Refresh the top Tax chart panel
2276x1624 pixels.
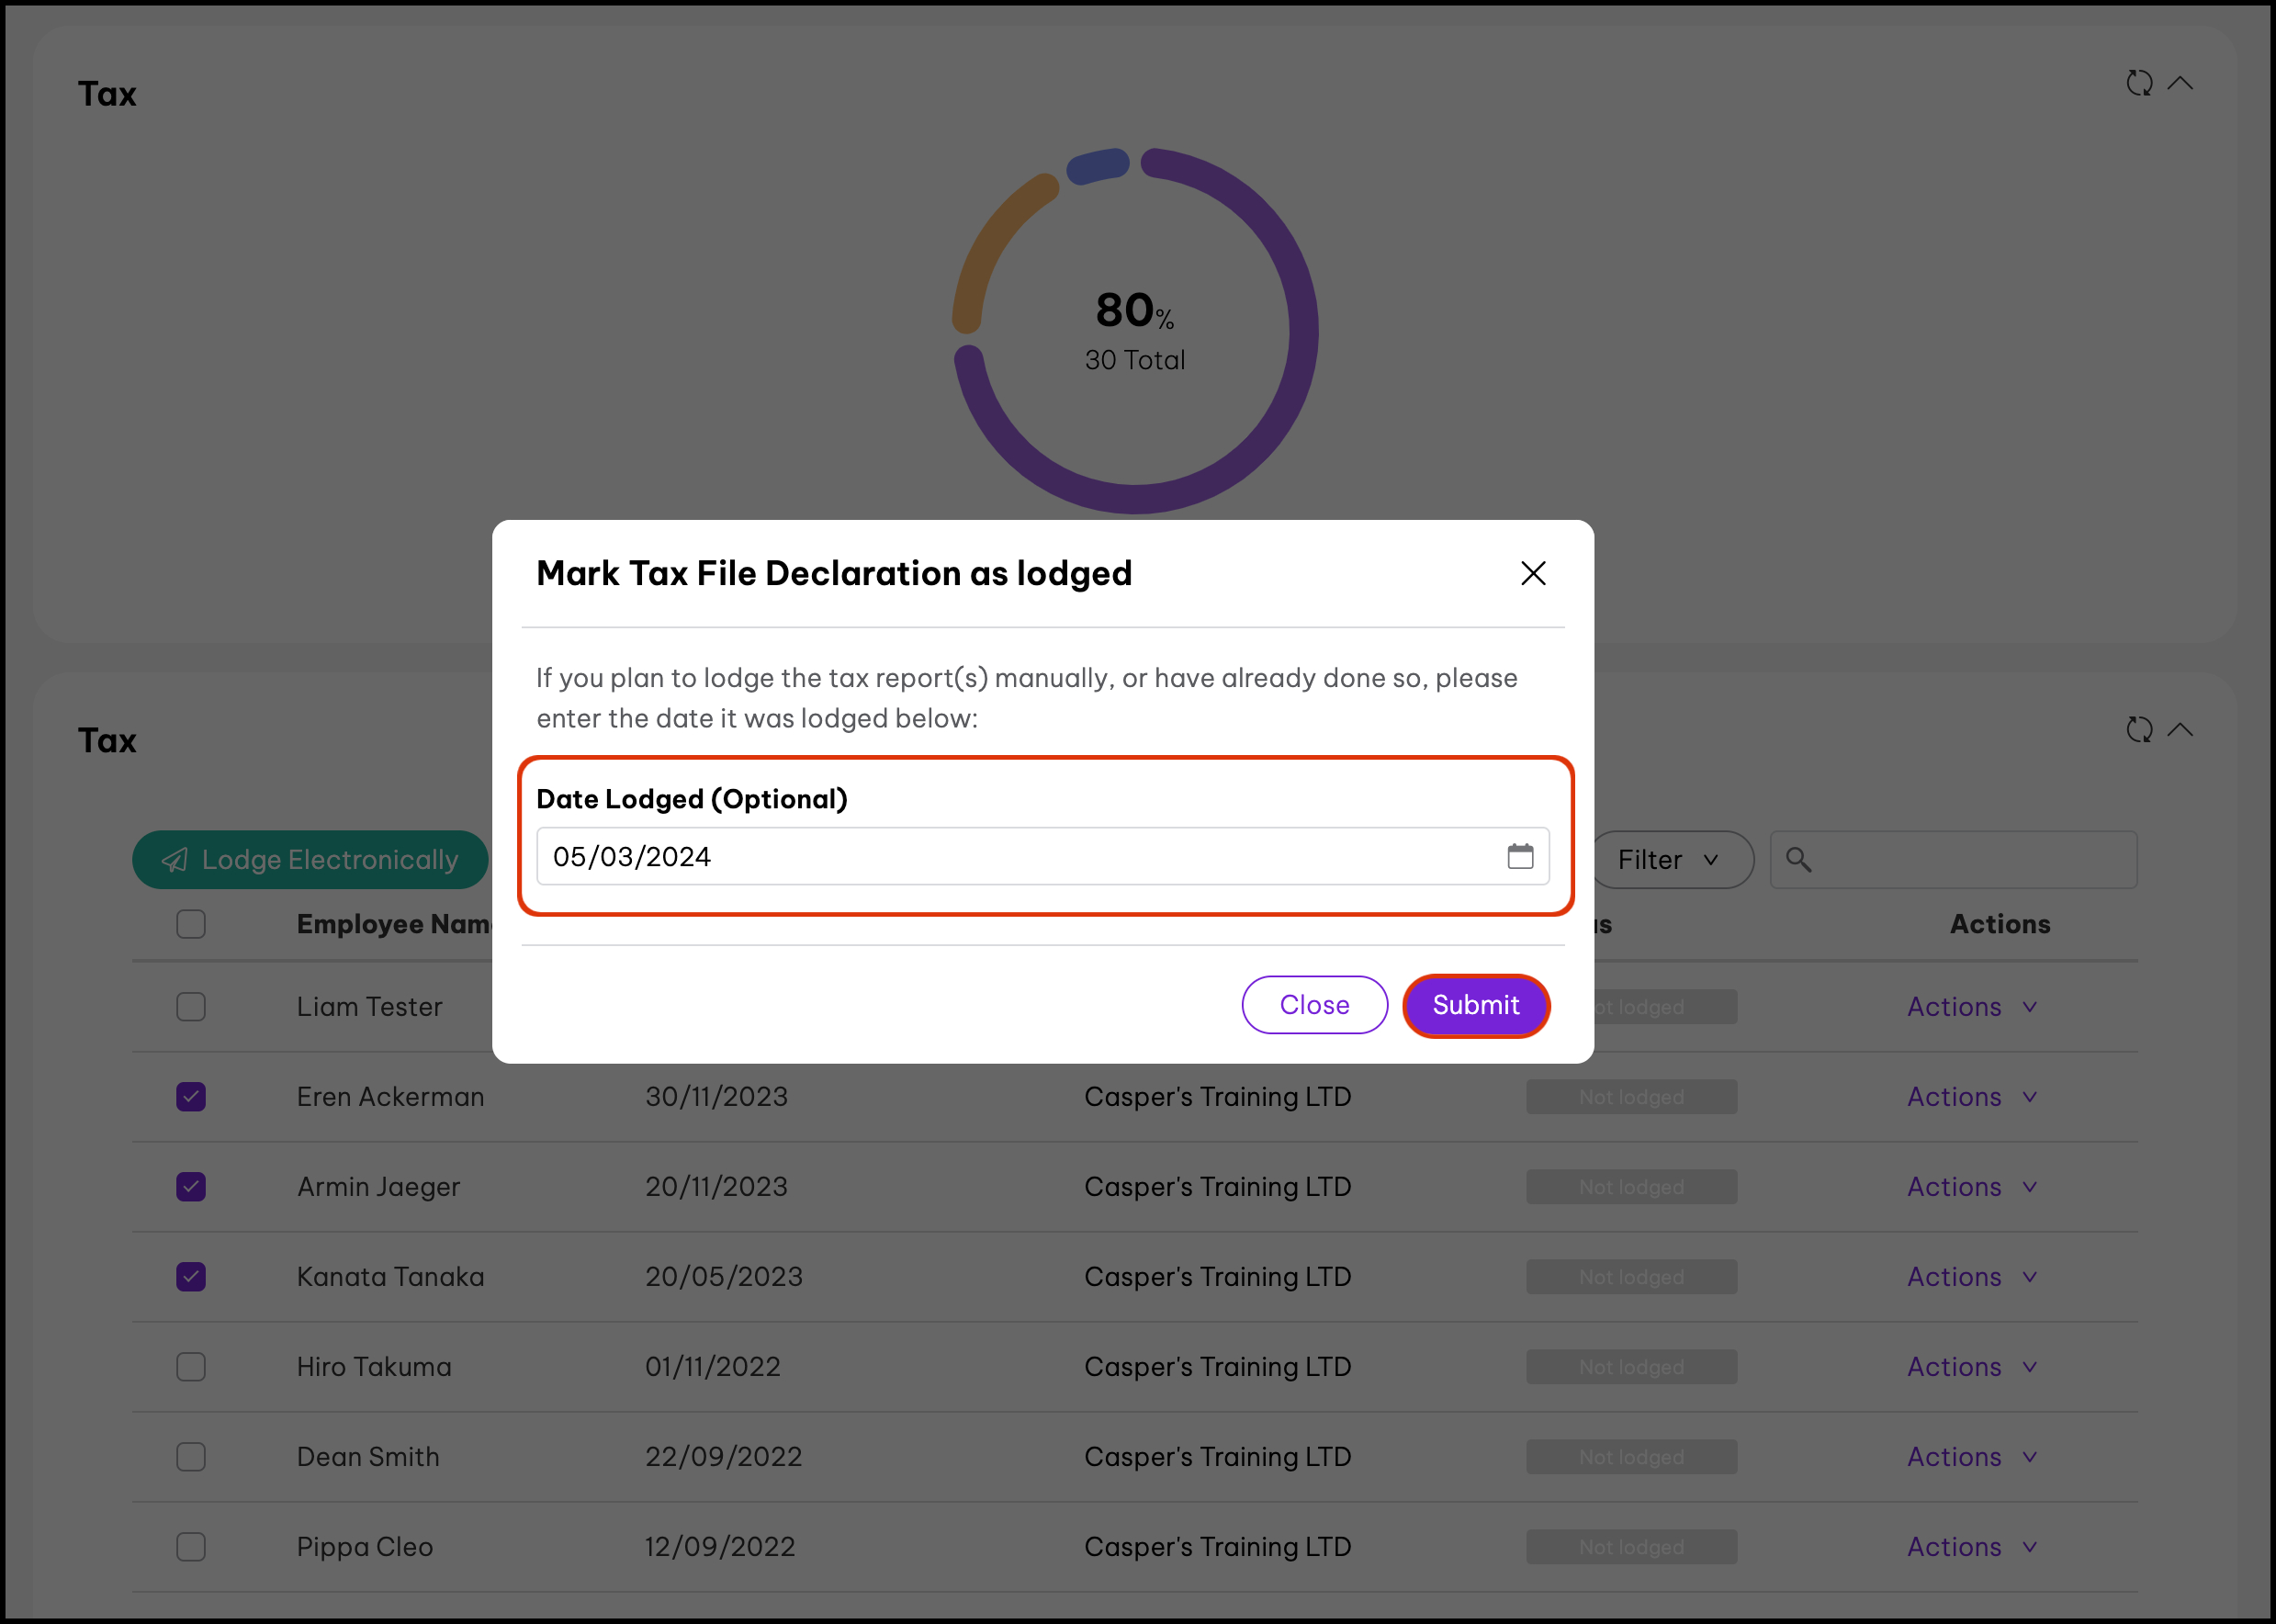coord(2138,83)
